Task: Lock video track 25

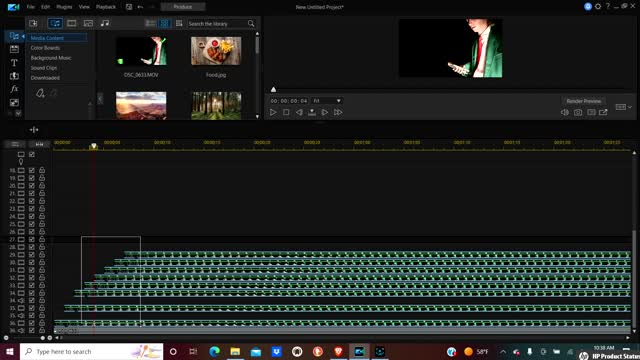Action: click(x=42, y=224)
